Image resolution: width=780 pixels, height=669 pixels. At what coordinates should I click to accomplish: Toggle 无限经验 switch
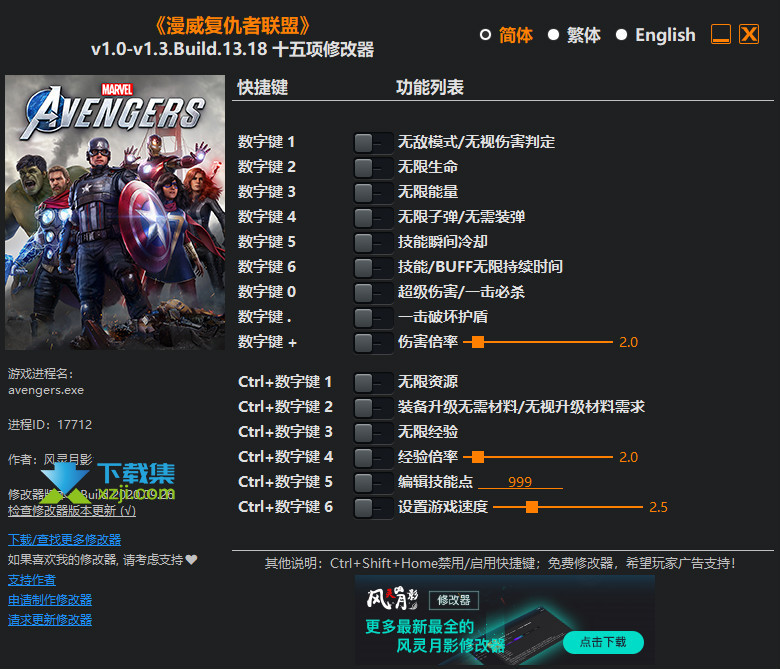pyautogui.click(x=373, y=433)
